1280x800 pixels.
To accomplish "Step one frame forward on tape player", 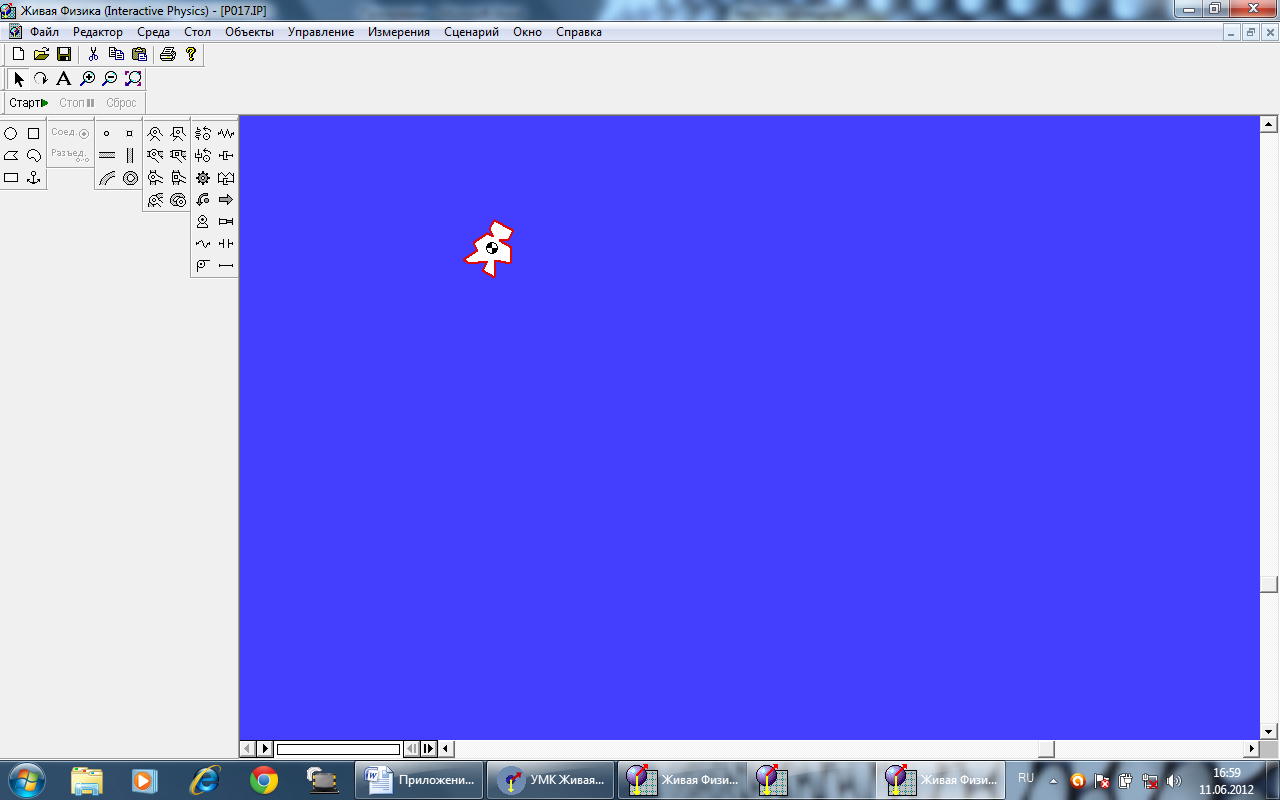I will coord(428,749).
